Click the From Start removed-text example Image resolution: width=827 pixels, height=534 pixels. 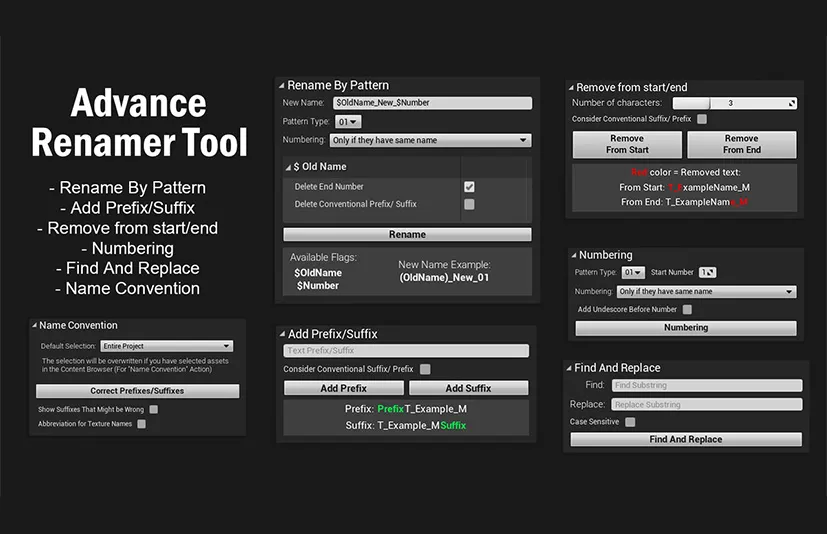pos(685,187)
